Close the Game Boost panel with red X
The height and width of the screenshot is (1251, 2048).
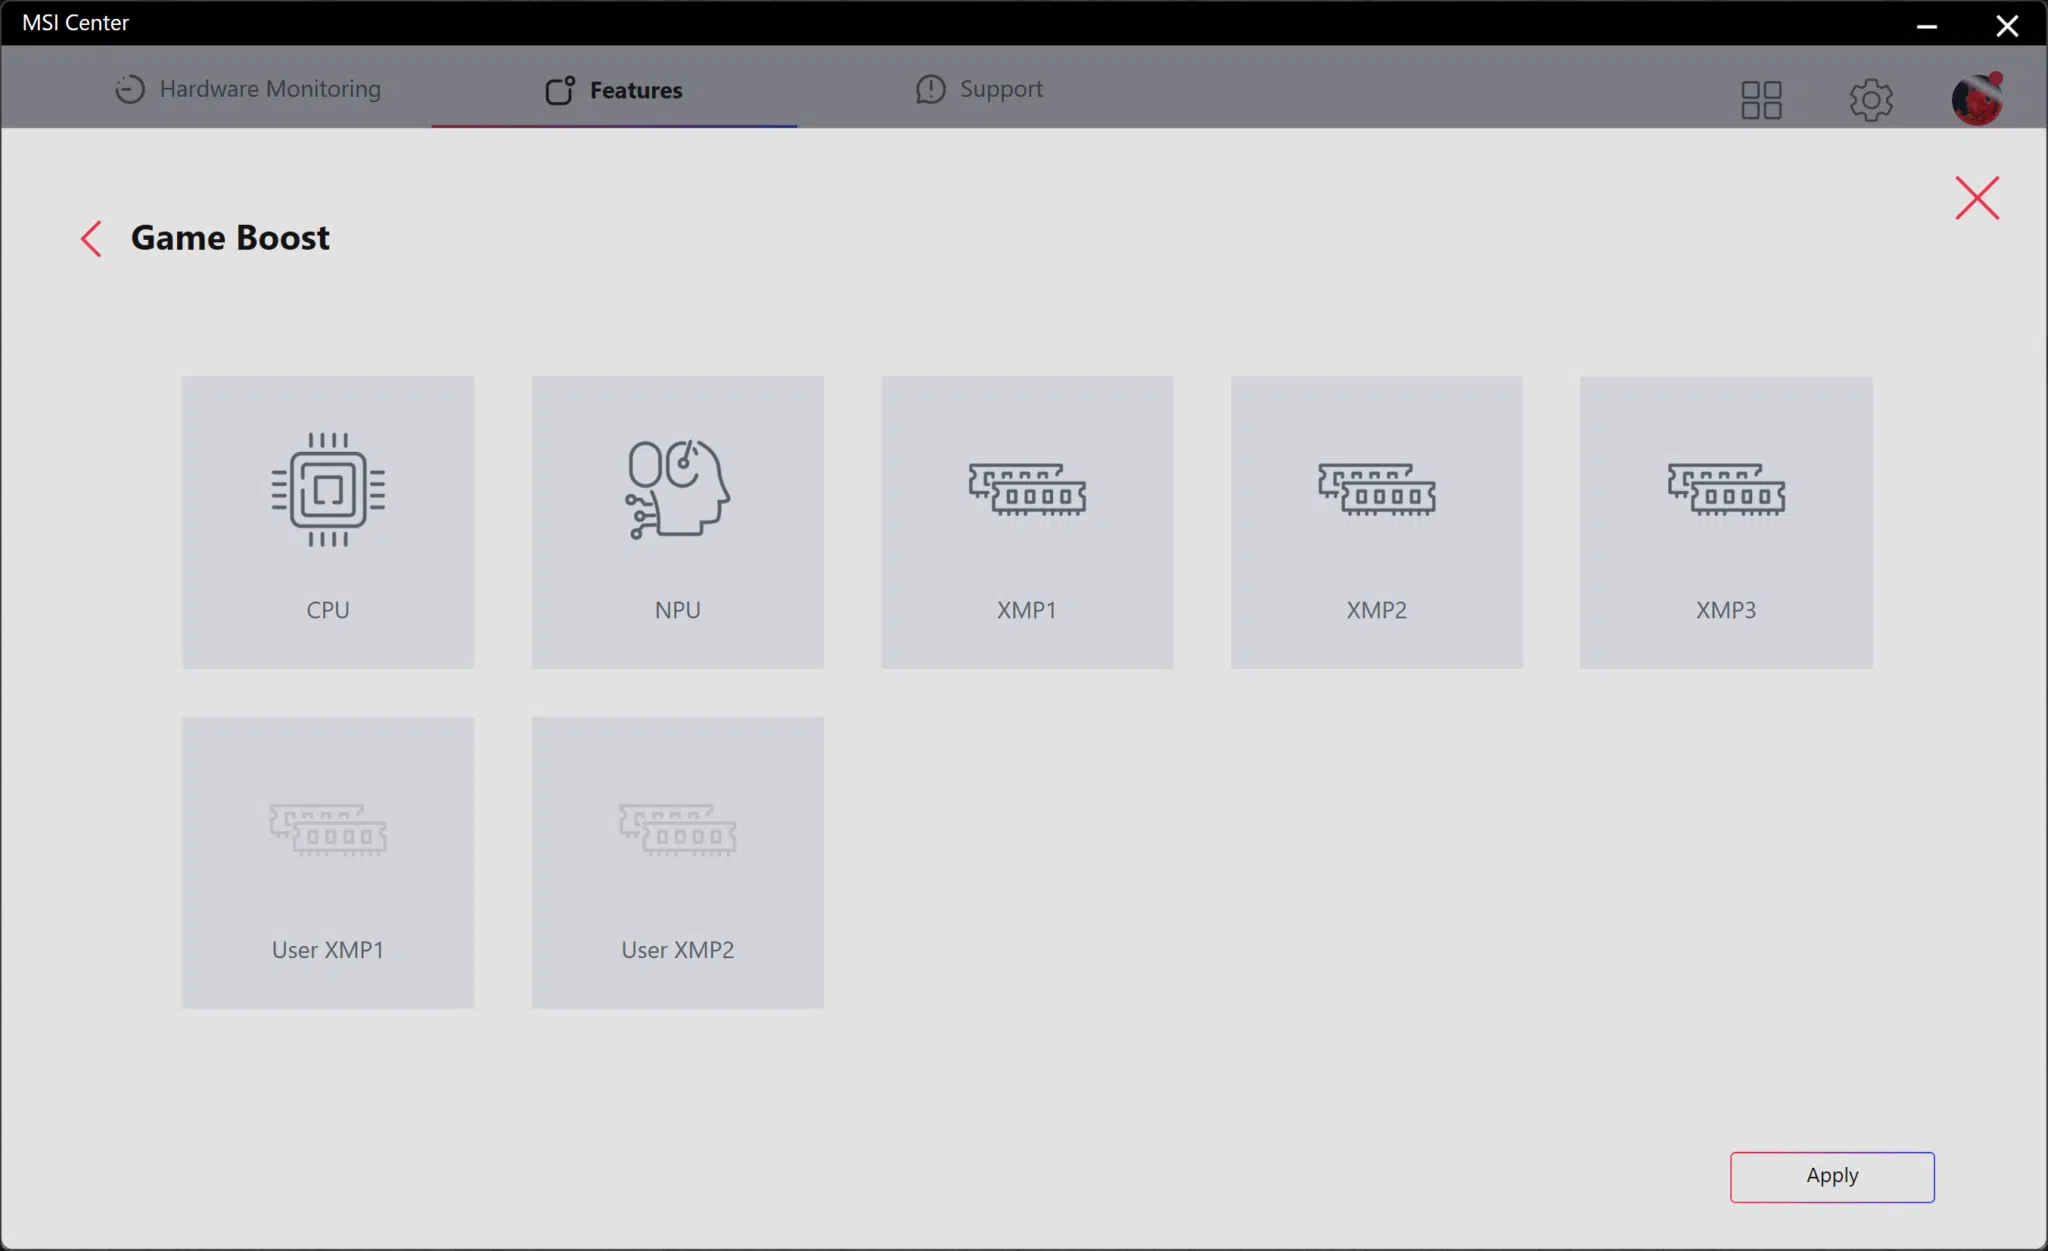click(x=1977, y=198)
